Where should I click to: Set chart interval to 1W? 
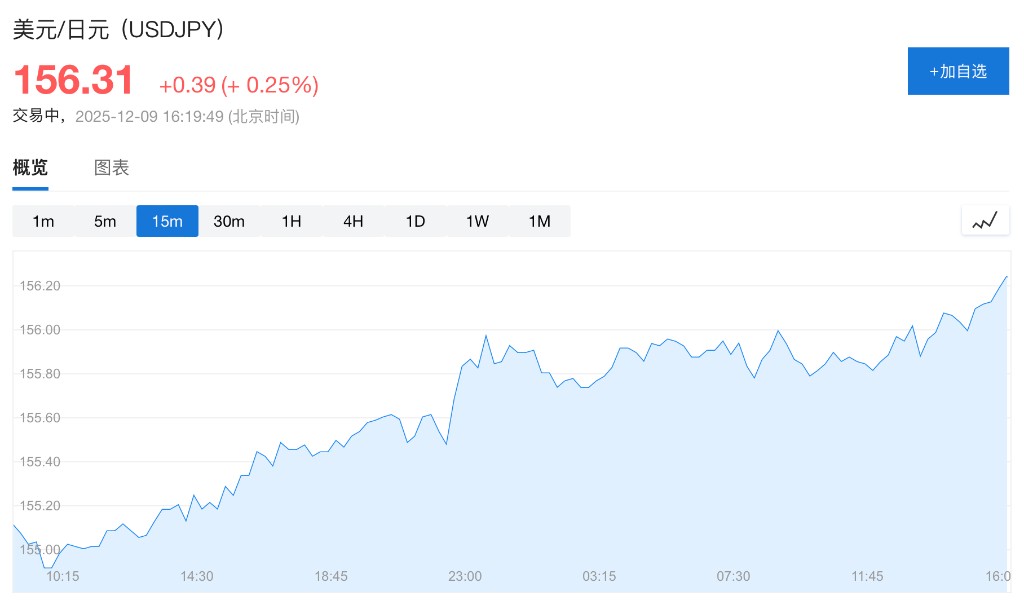(477, 221)
